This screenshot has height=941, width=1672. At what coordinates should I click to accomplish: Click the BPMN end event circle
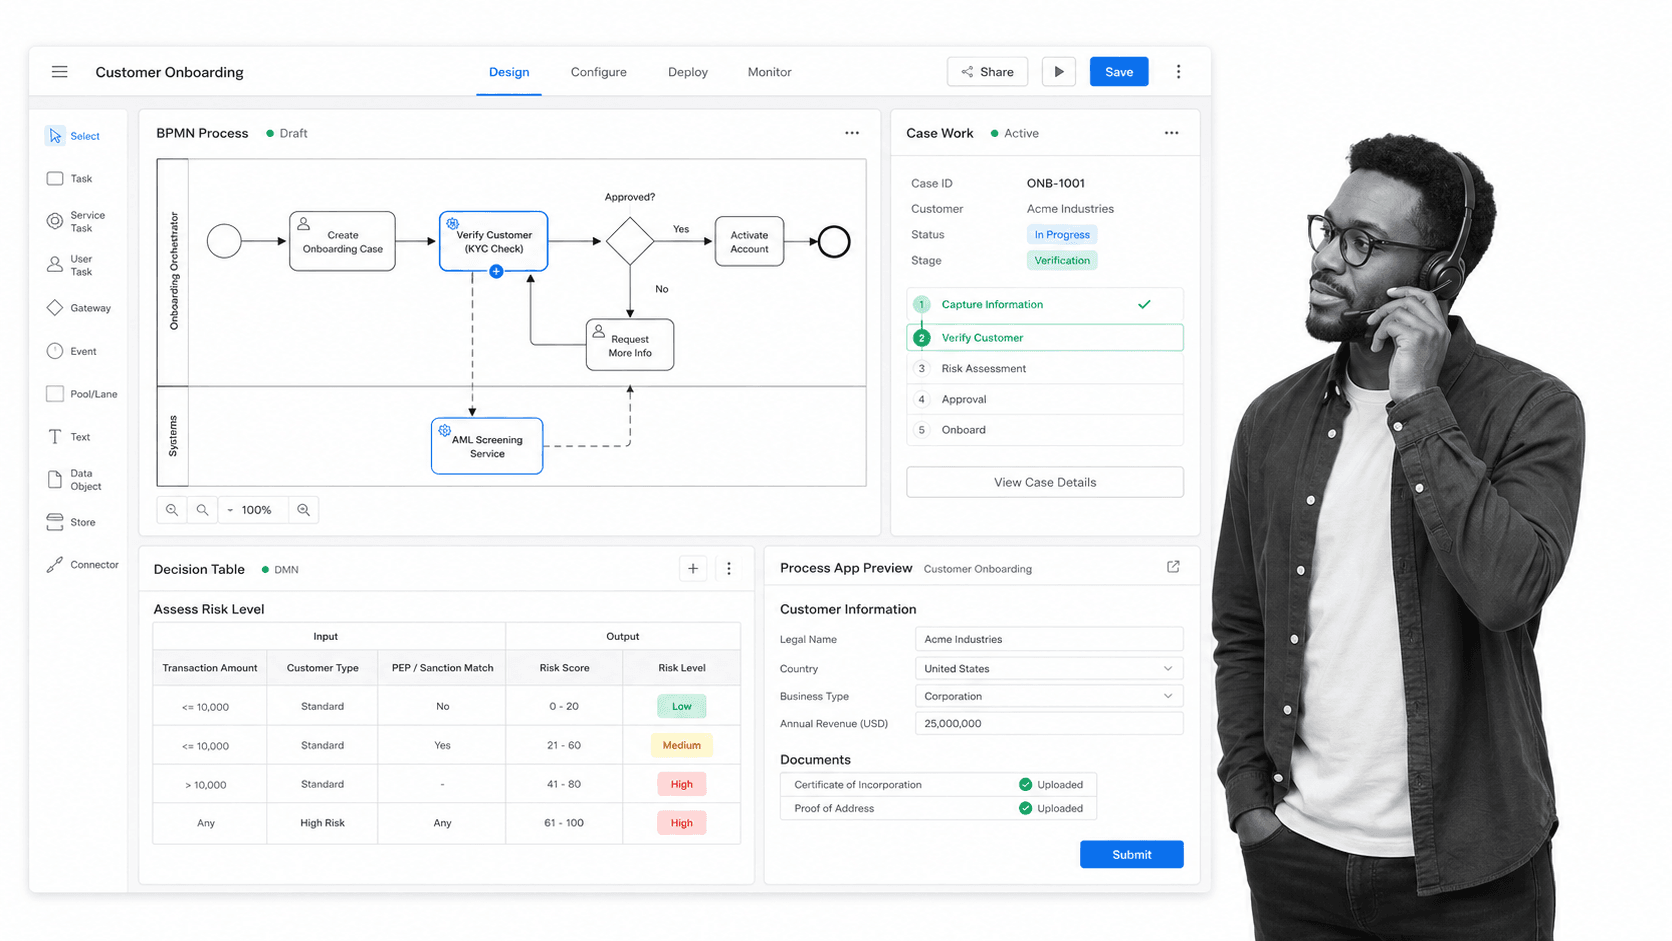[834, 241]
